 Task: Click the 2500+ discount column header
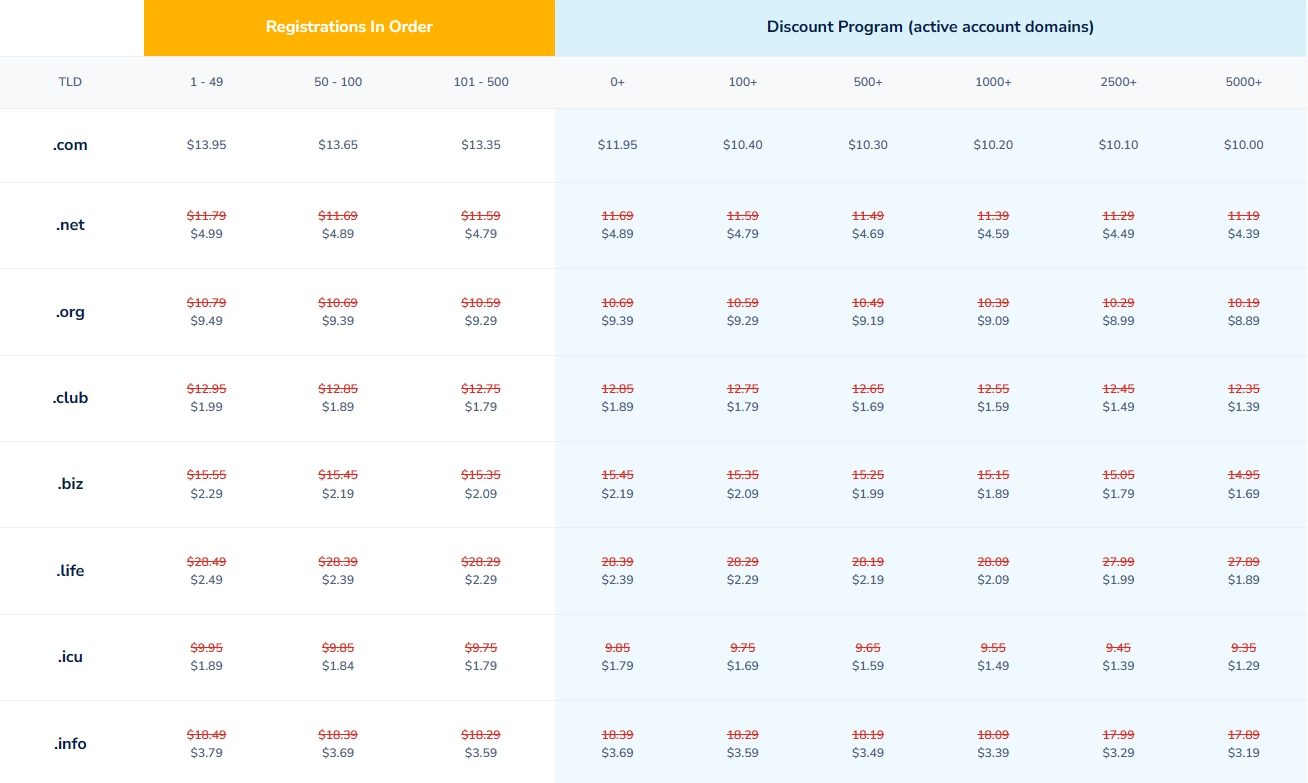pos(1118,82)
